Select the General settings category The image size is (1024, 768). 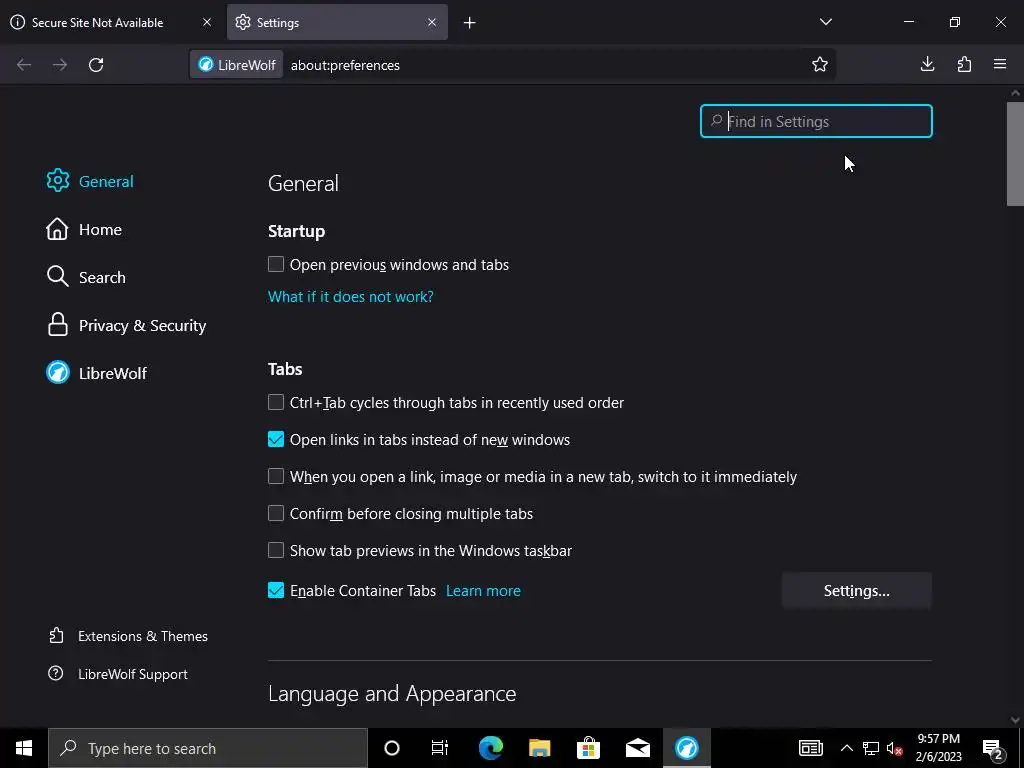click(x=90, y=181)
